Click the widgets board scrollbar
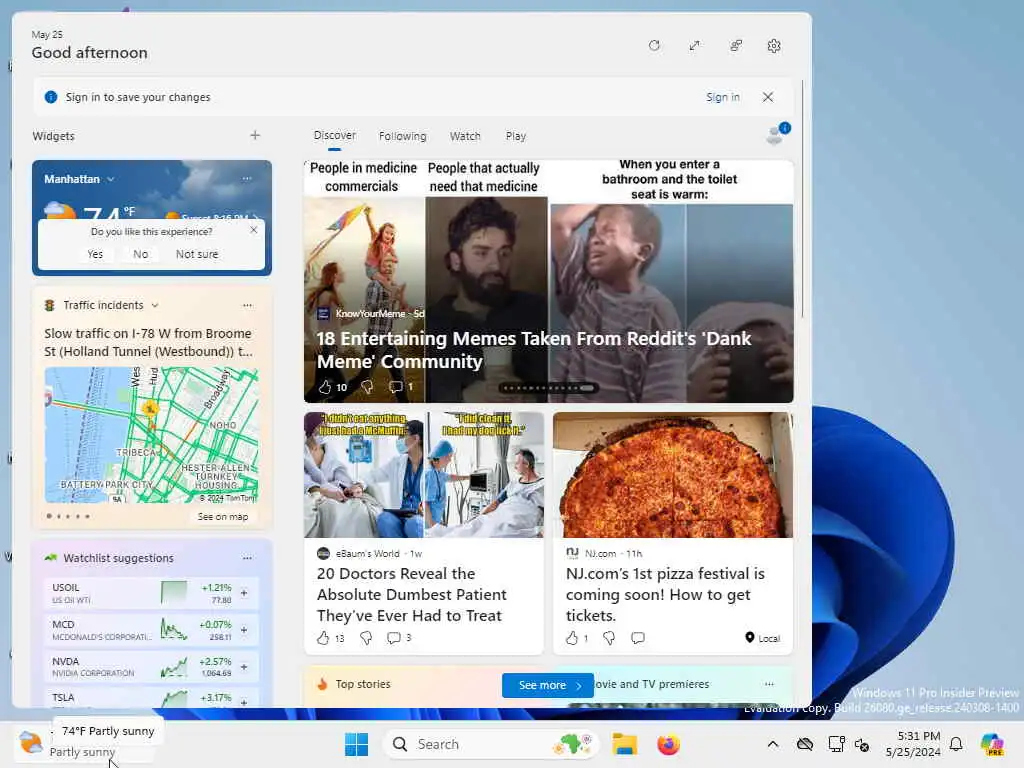The image size is (1024, 768). pyautogui.click(x=803, y=199)
